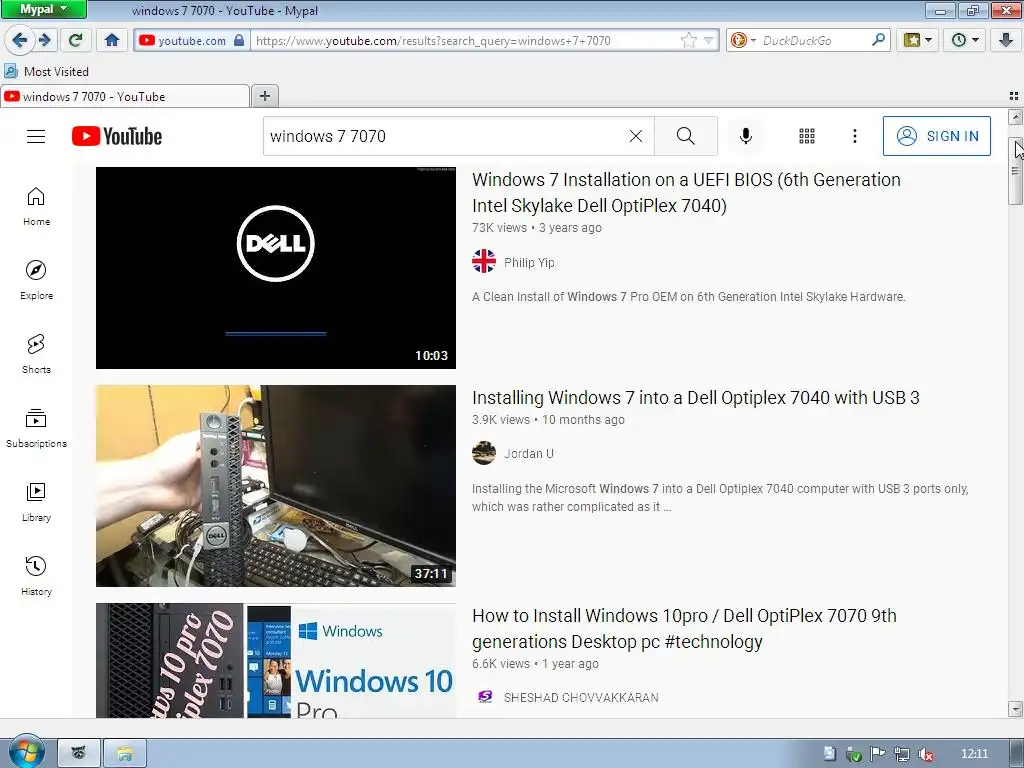1024x768 pixels.
Task: Open Library in the sidebar
Action: (x=36, y=502)
